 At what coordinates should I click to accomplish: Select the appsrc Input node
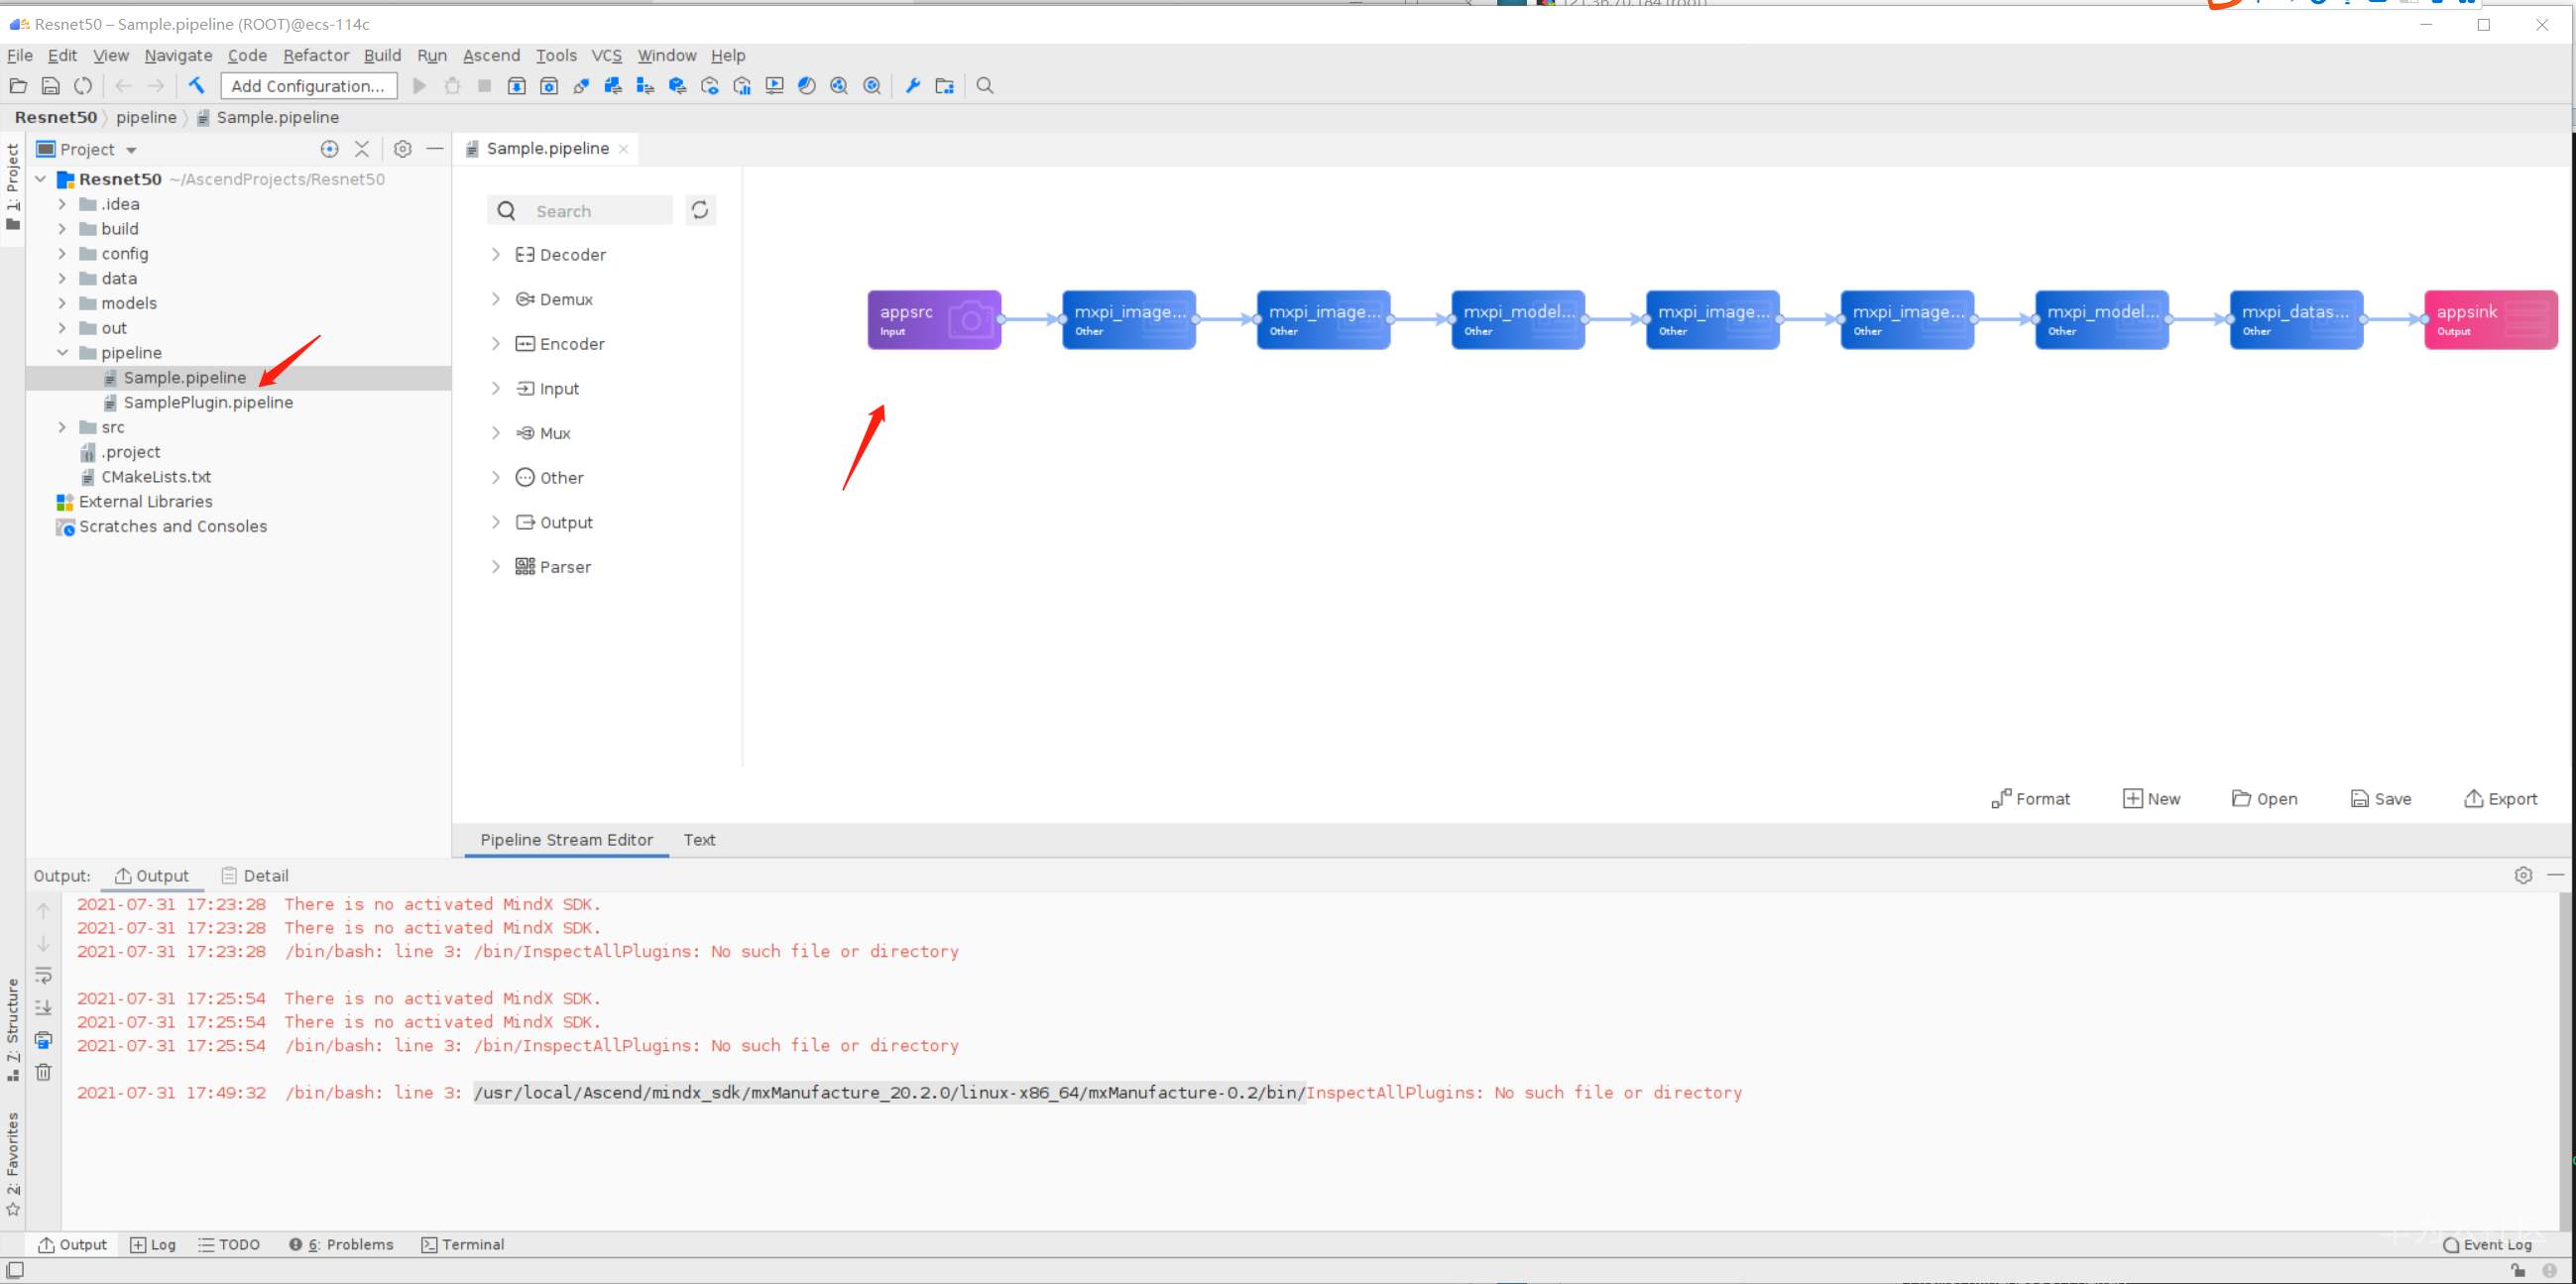point(933,320)
